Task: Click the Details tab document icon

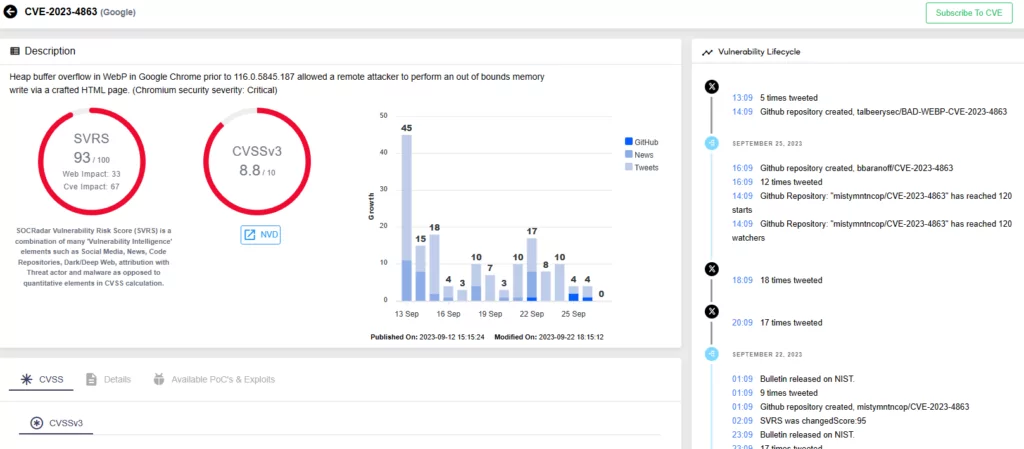Action: [91, 379]
